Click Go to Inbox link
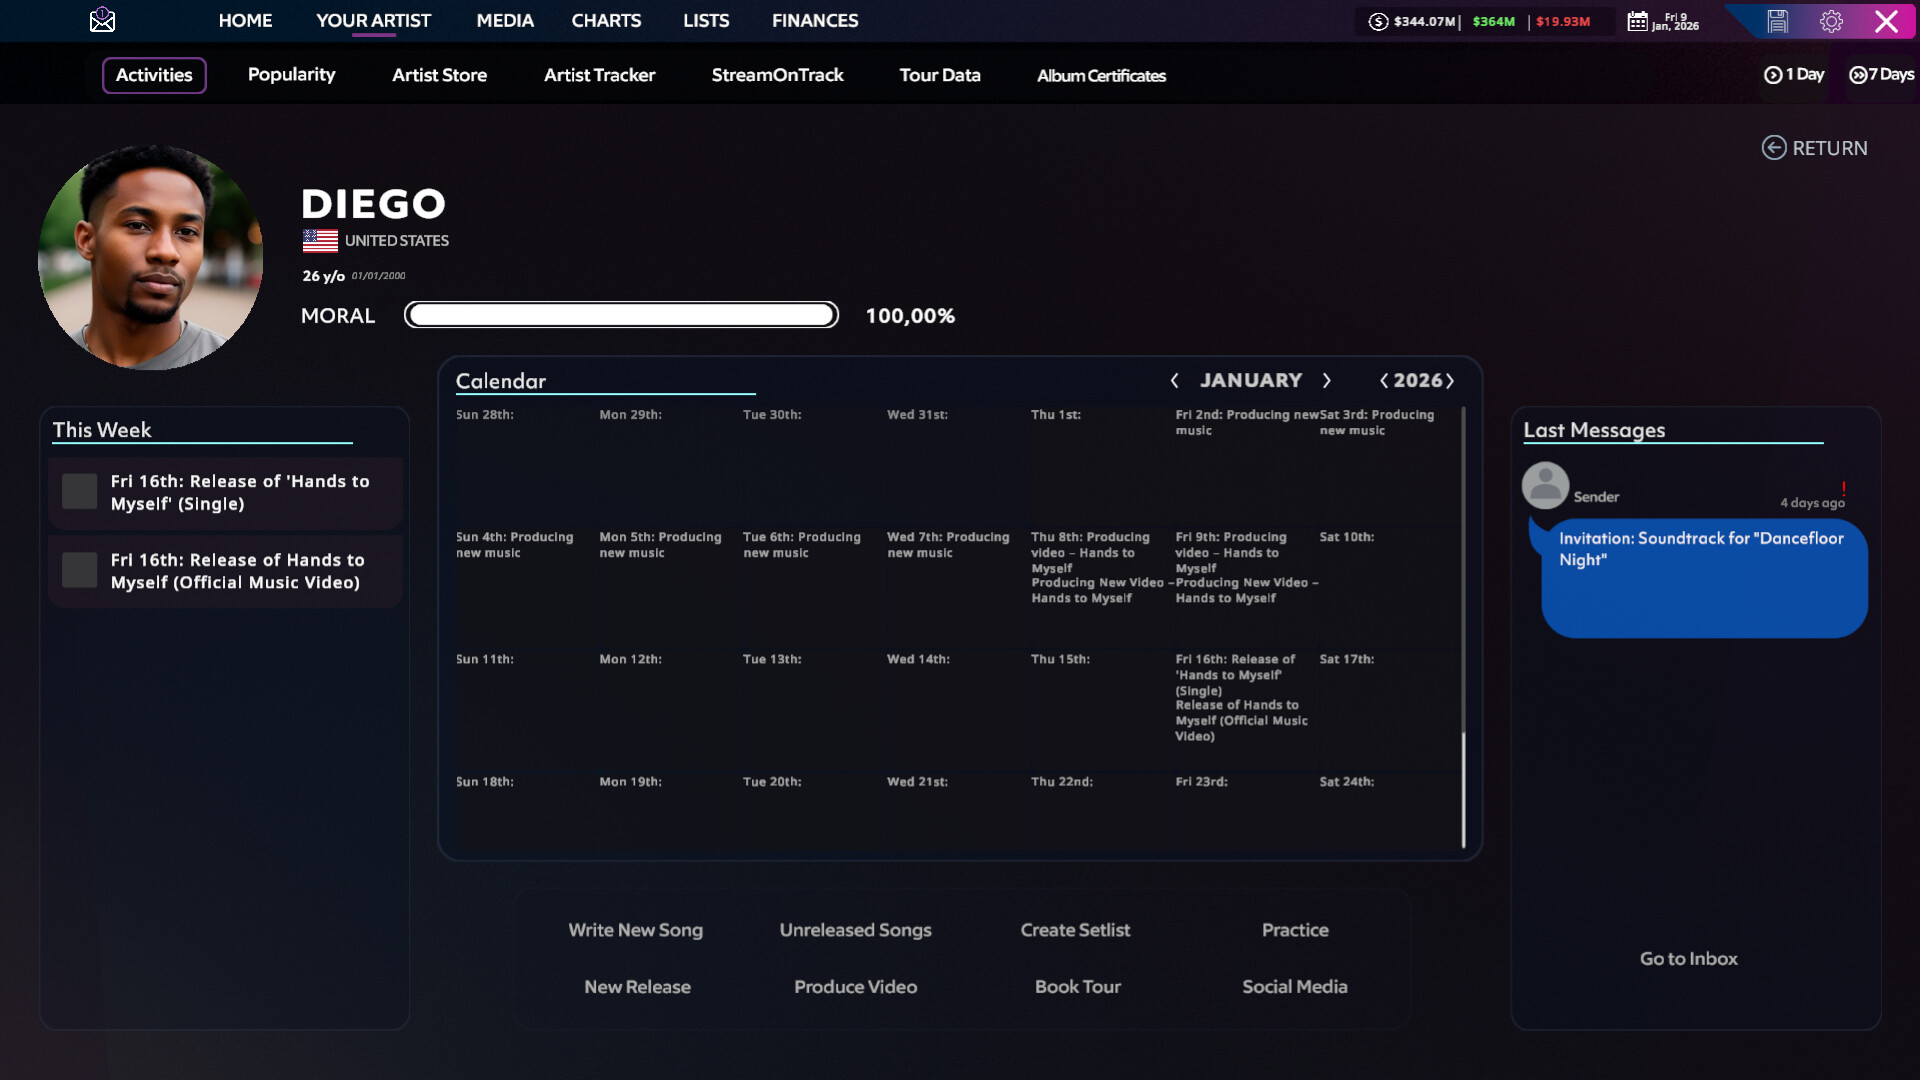 pos(1688,959)
